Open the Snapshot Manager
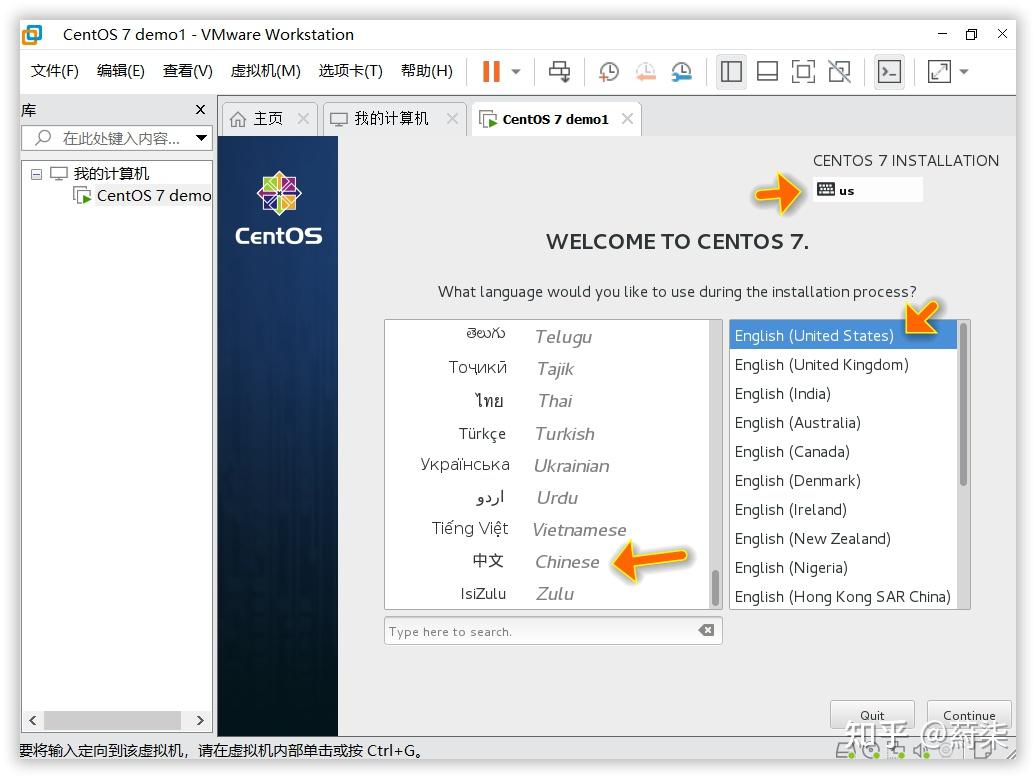The width and height of the screenshot is (1036, 779). [684, 71]
